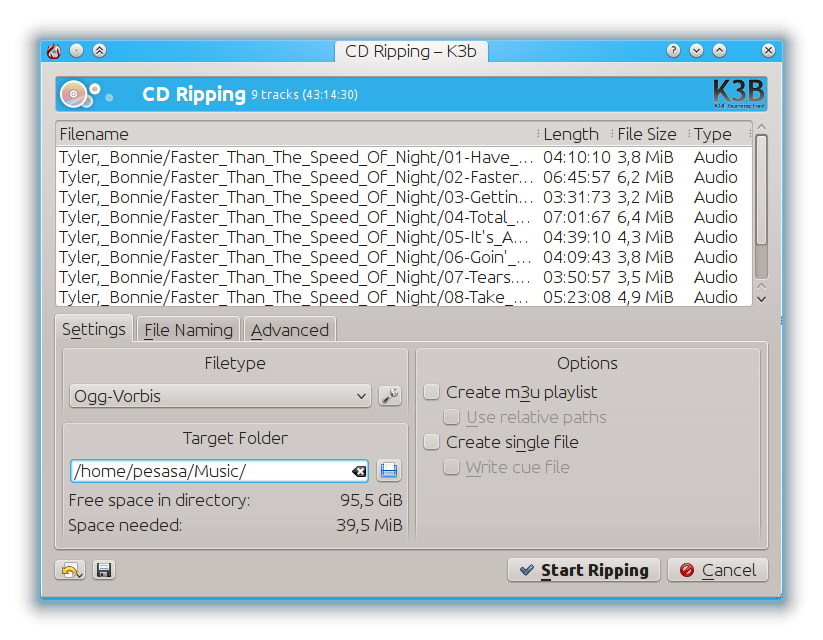Switch to the Settings tab

click(94, 329)
